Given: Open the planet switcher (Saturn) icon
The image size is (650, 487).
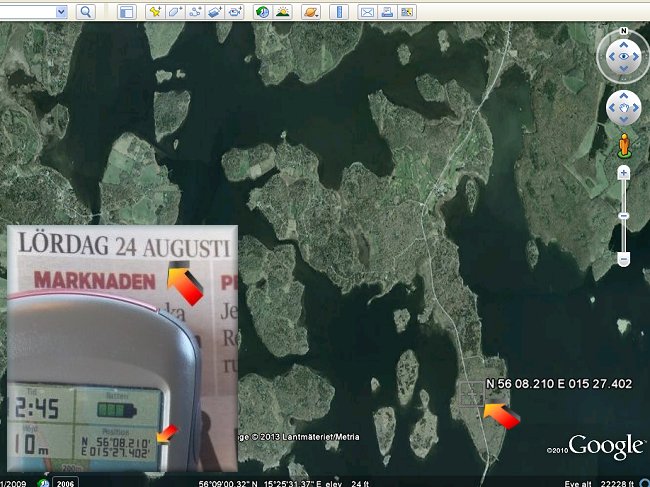Looking at the screenshot, I should (311, 12).
